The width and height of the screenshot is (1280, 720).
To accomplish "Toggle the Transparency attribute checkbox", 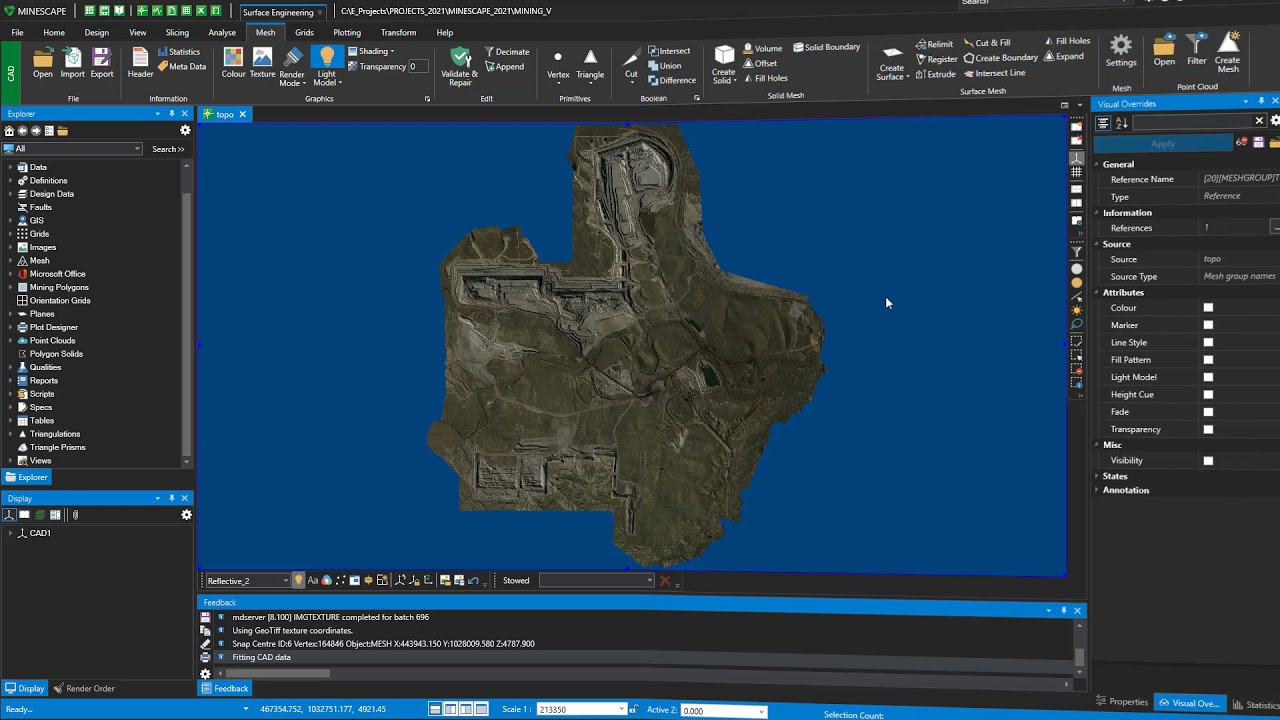I will (1208, 430).
